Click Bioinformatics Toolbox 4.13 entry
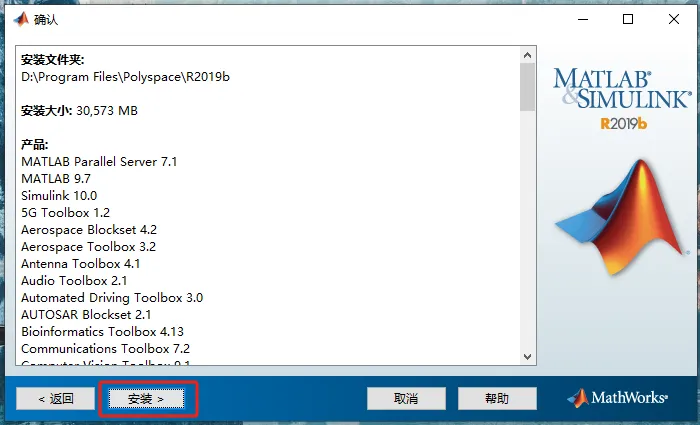 [x=102, y=331]
